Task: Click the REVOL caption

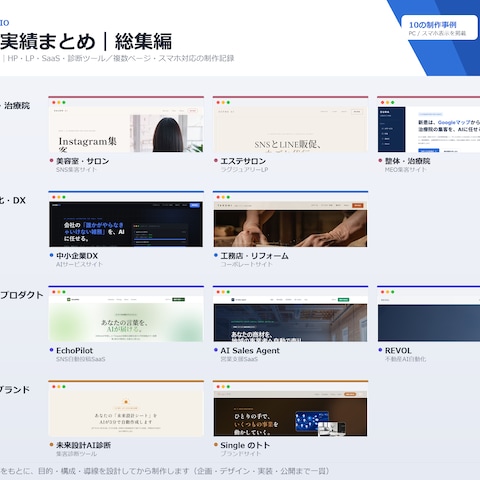Action: 398,350
